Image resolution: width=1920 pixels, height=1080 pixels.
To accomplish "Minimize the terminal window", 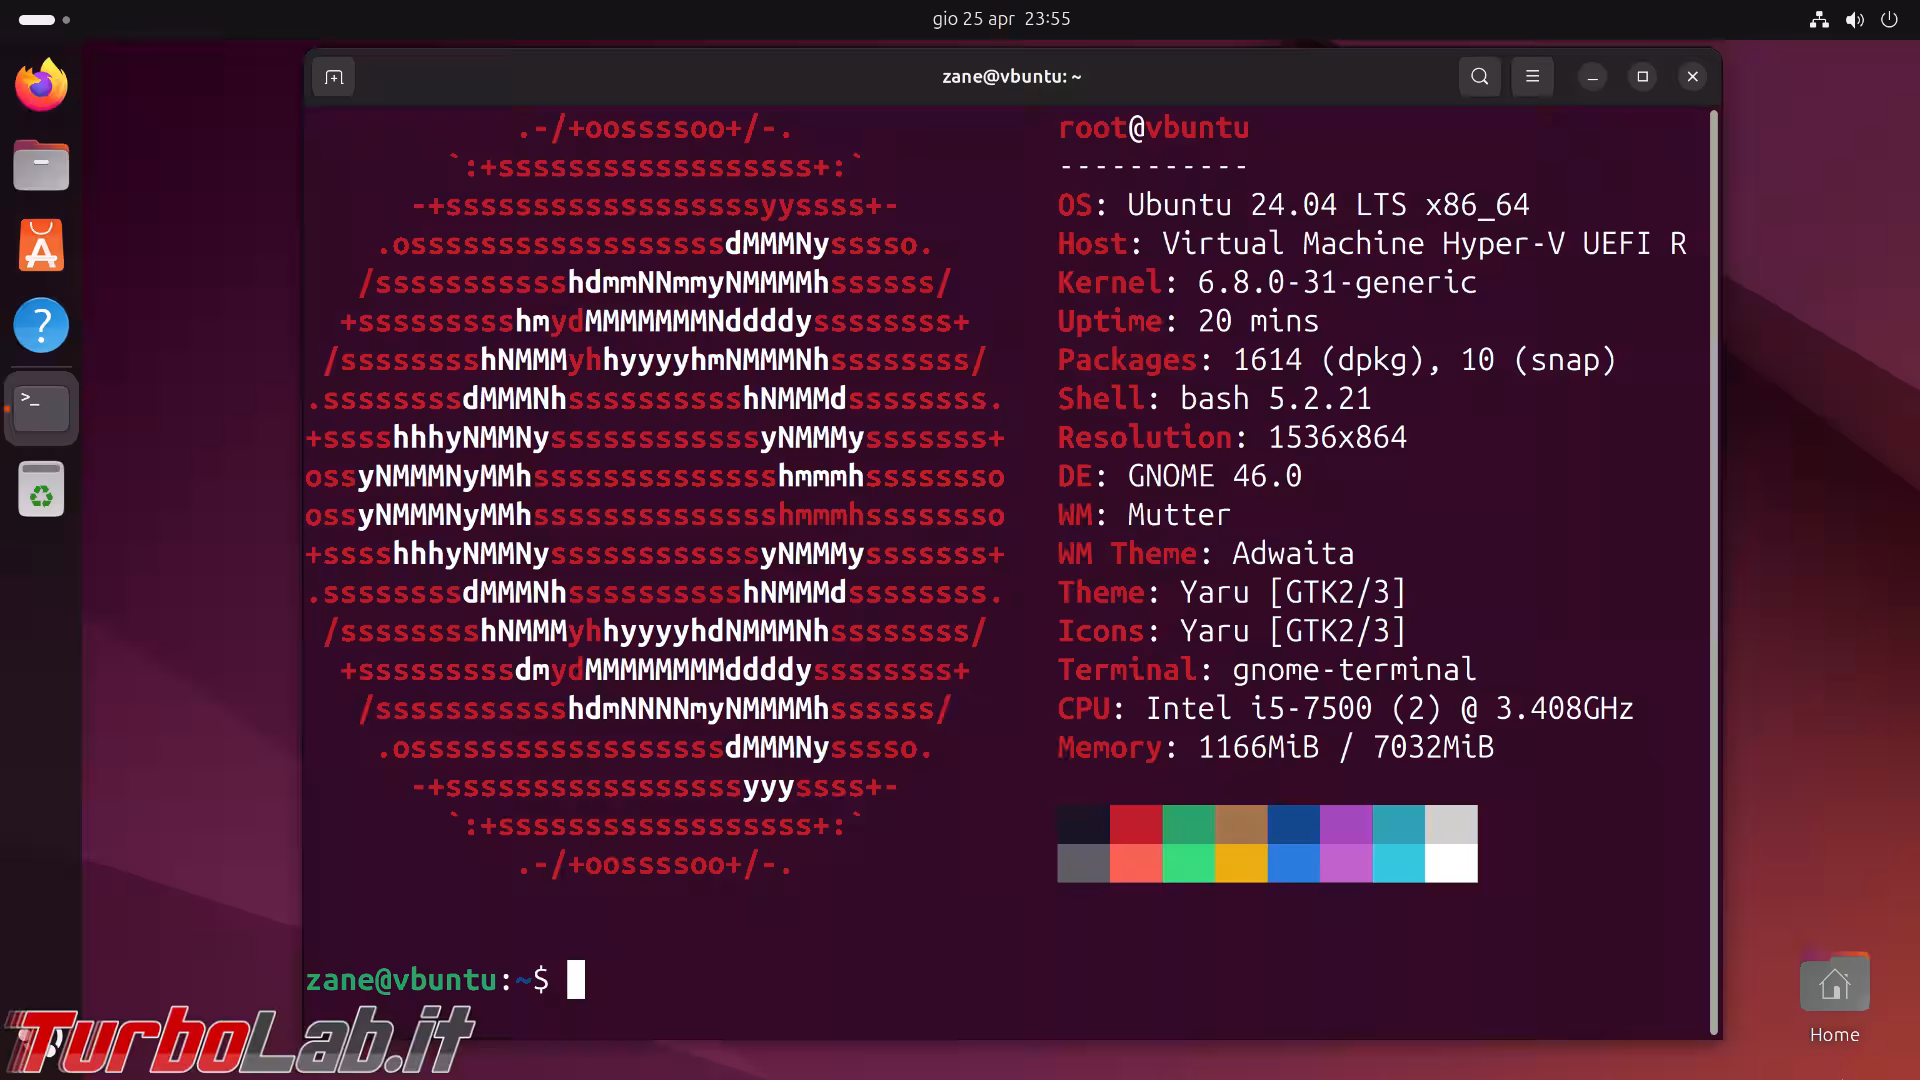I will [x=1592, y=77].
